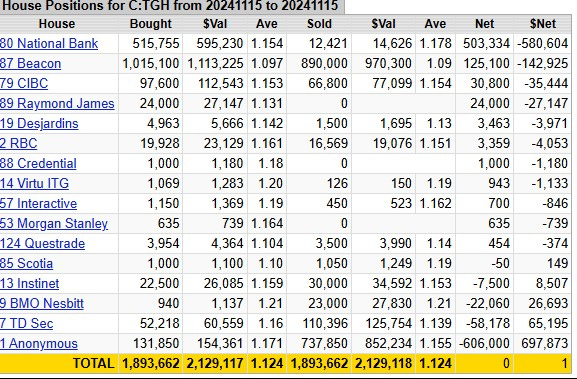Screen dimensions: 577x379
Task: Open the 1 Anonymous house link
Action: click(39, 343)
